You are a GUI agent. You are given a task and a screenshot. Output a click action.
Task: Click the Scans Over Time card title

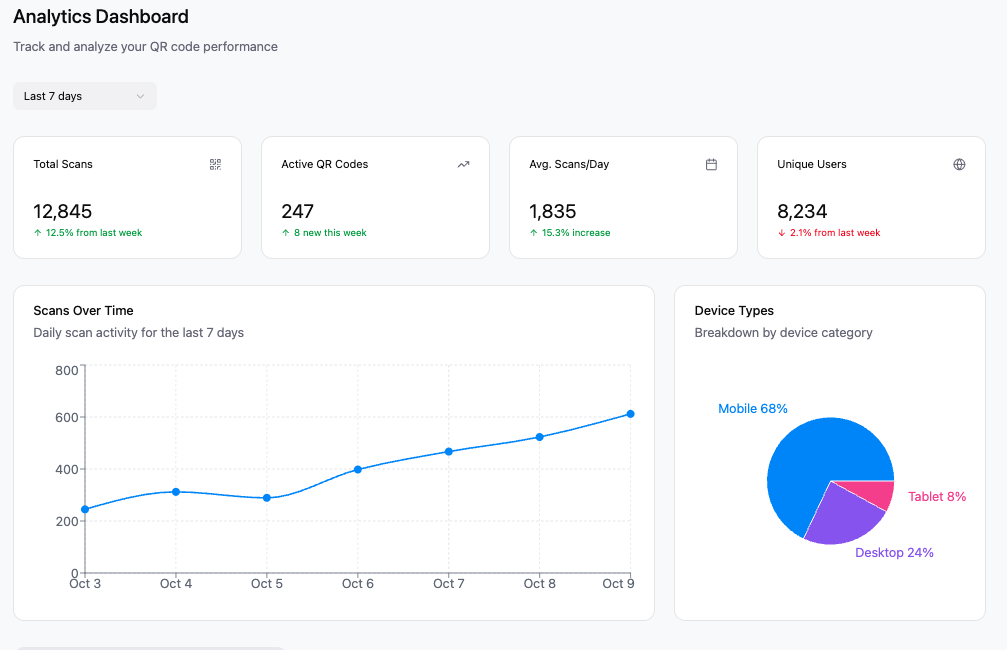[x=84, y=310]
